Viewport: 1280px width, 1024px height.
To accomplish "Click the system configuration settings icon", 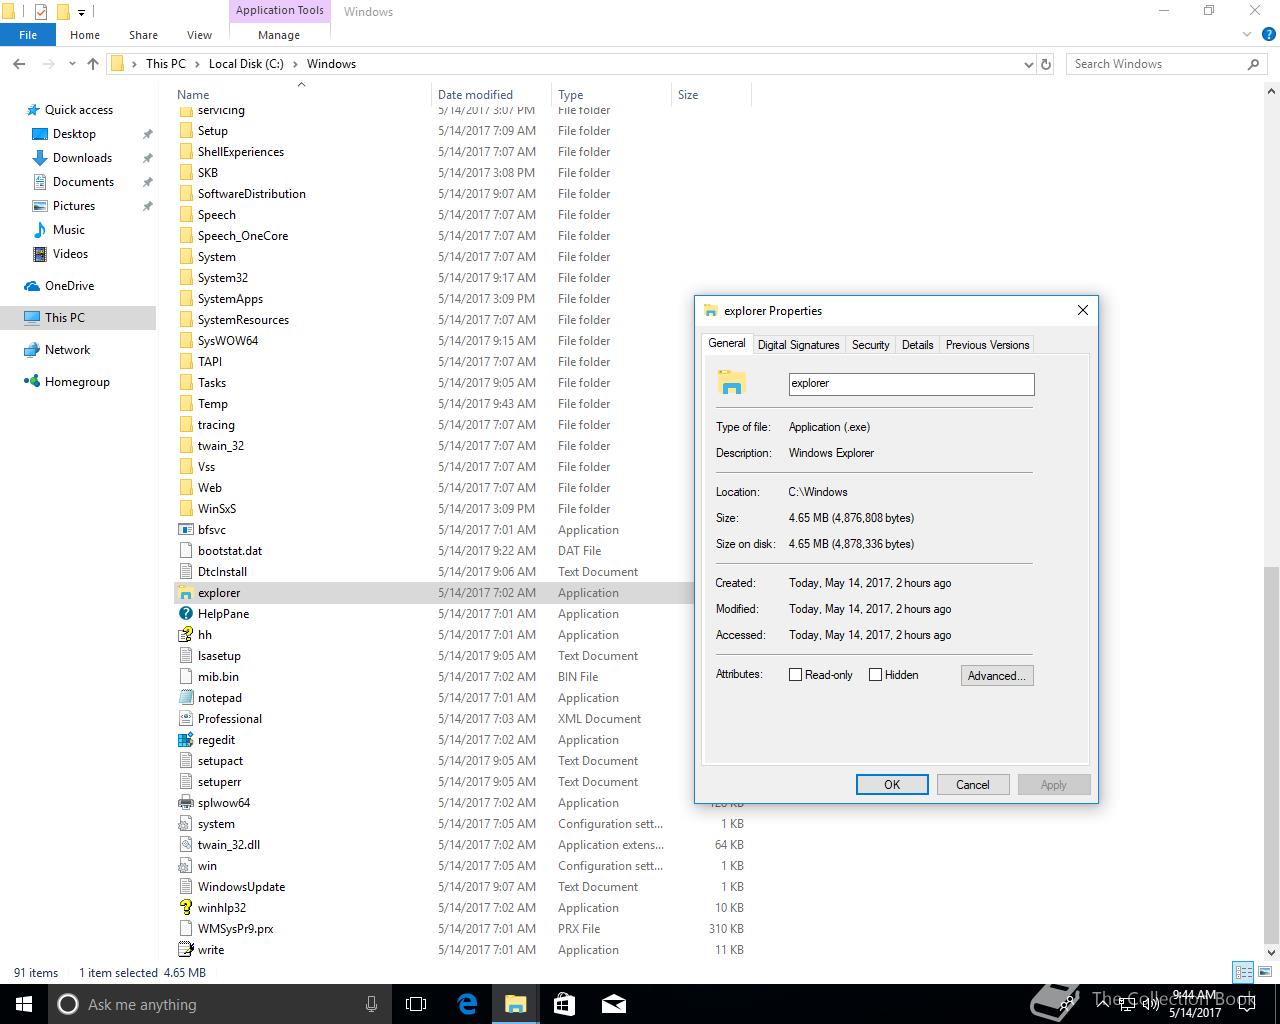I will pos(185,824).
